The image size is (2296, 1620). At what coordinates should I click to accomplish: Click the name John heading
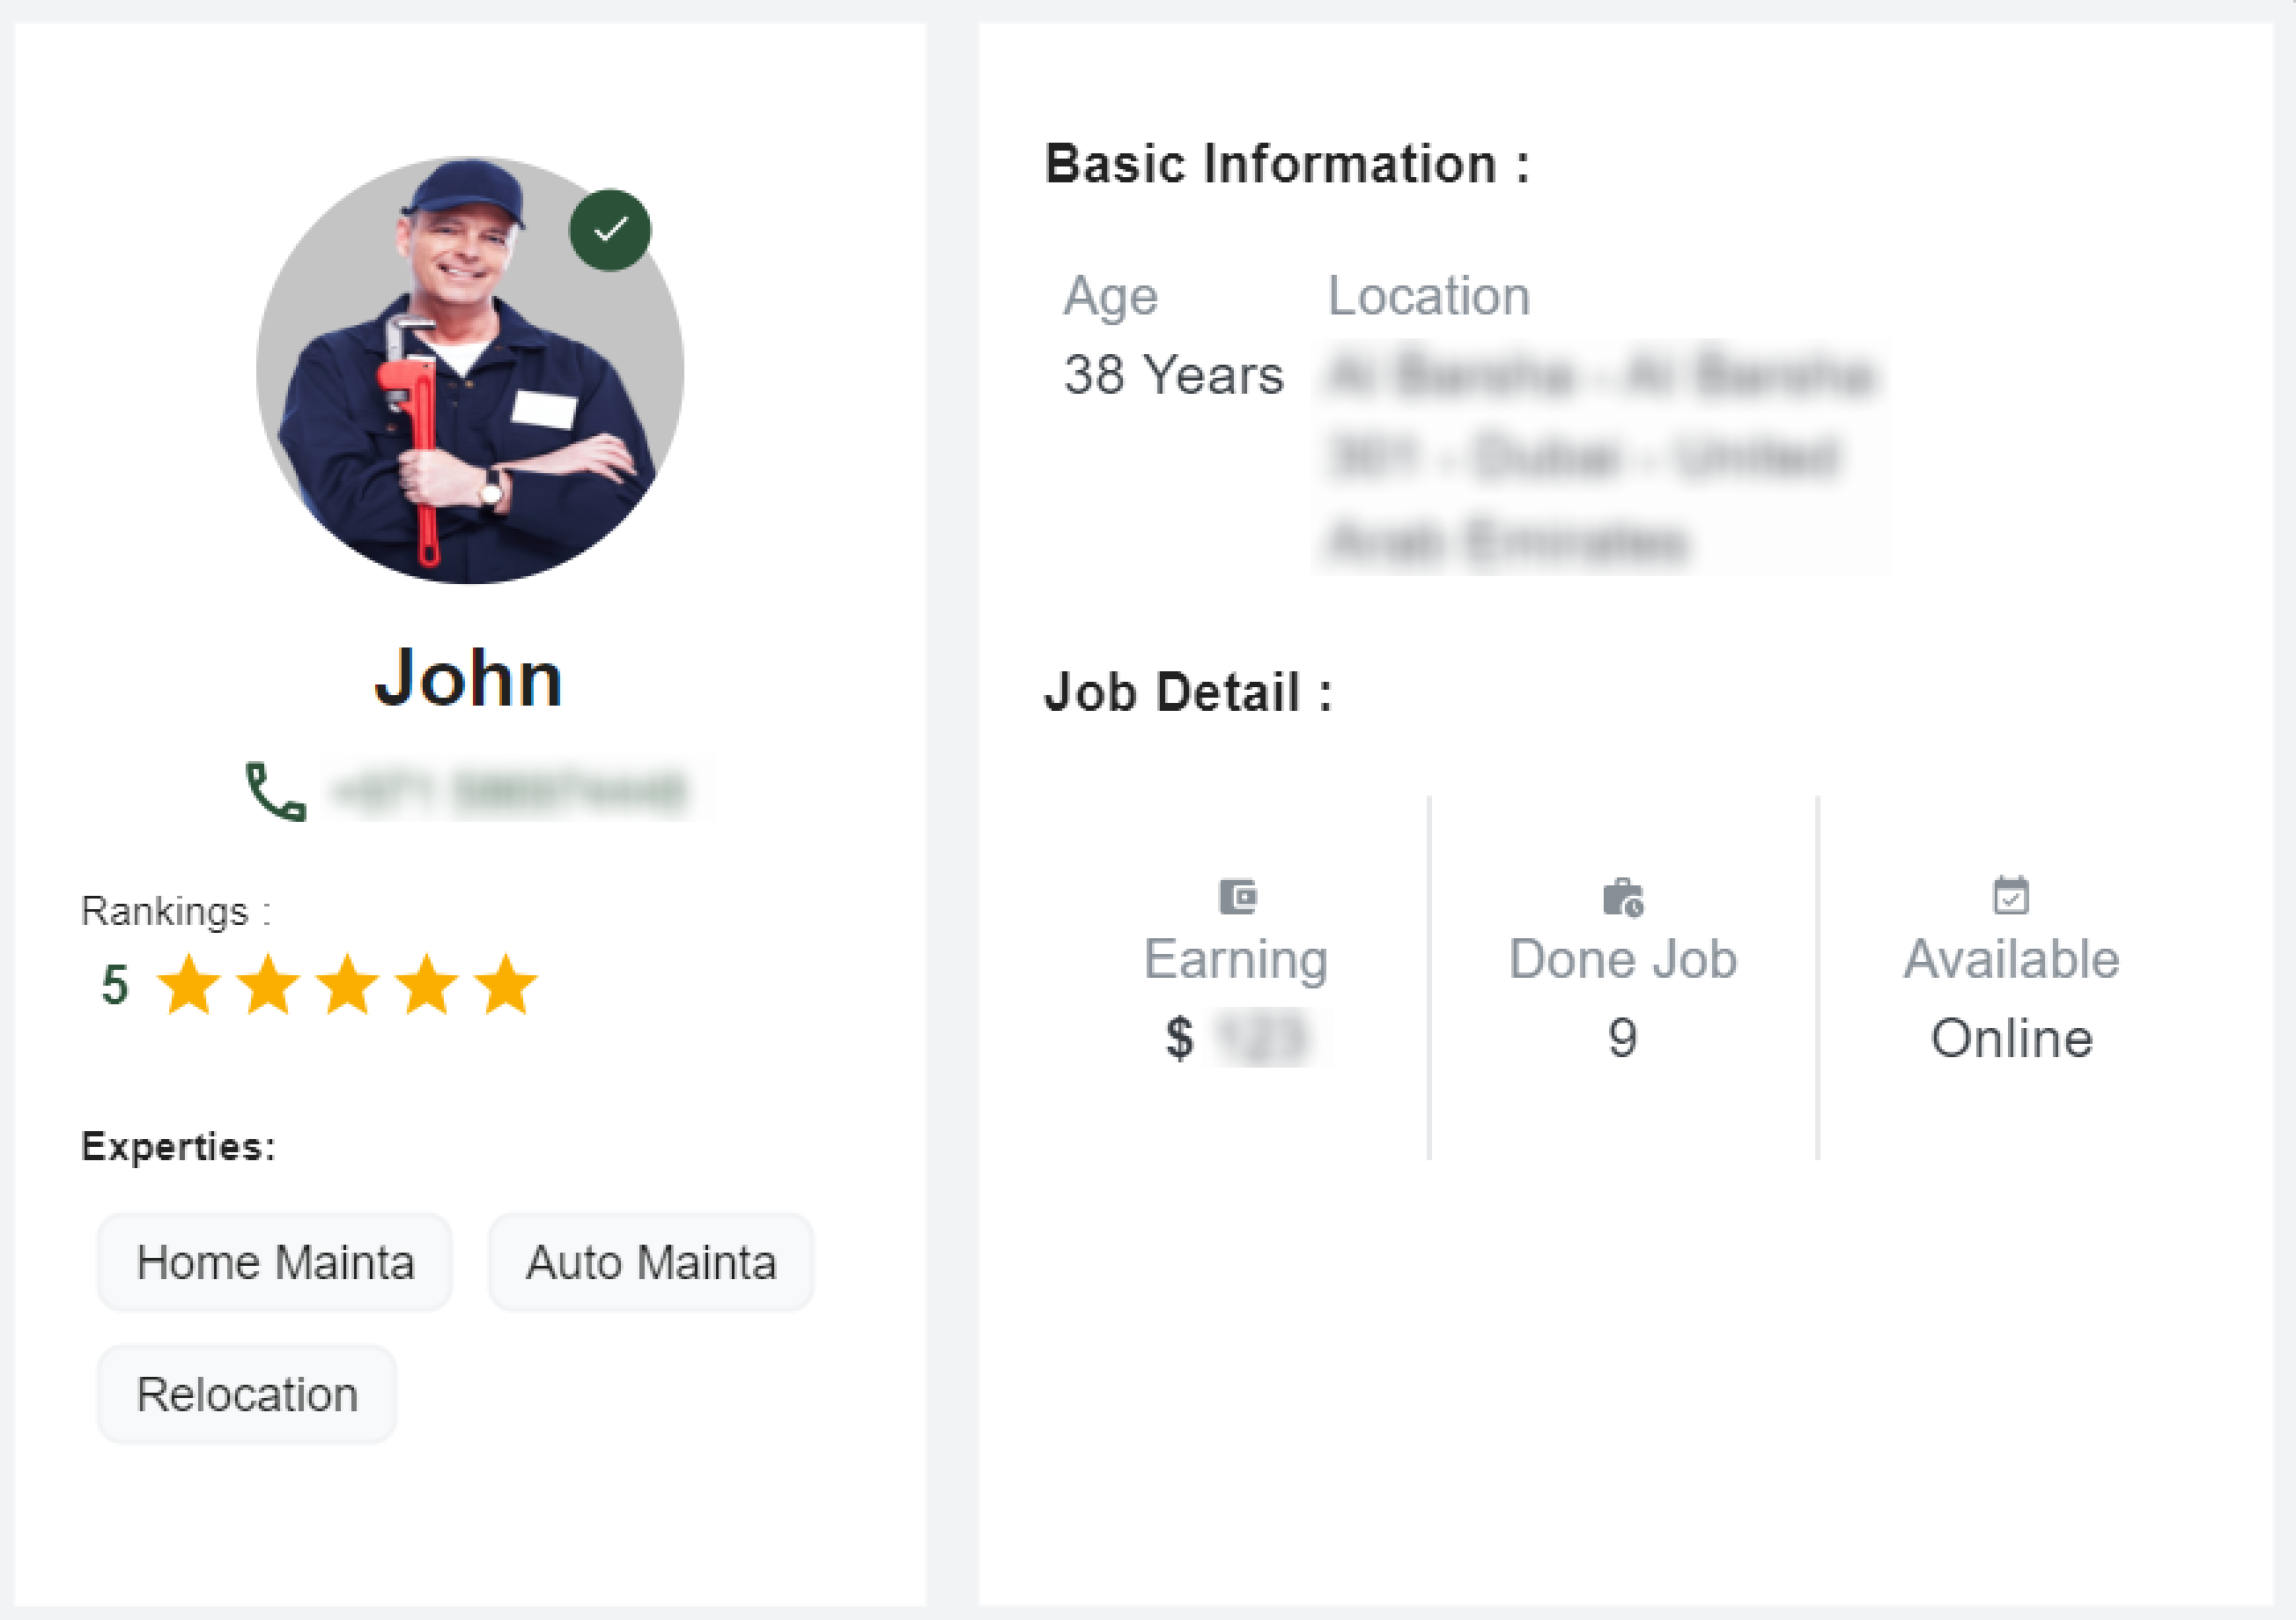(469, 678)
